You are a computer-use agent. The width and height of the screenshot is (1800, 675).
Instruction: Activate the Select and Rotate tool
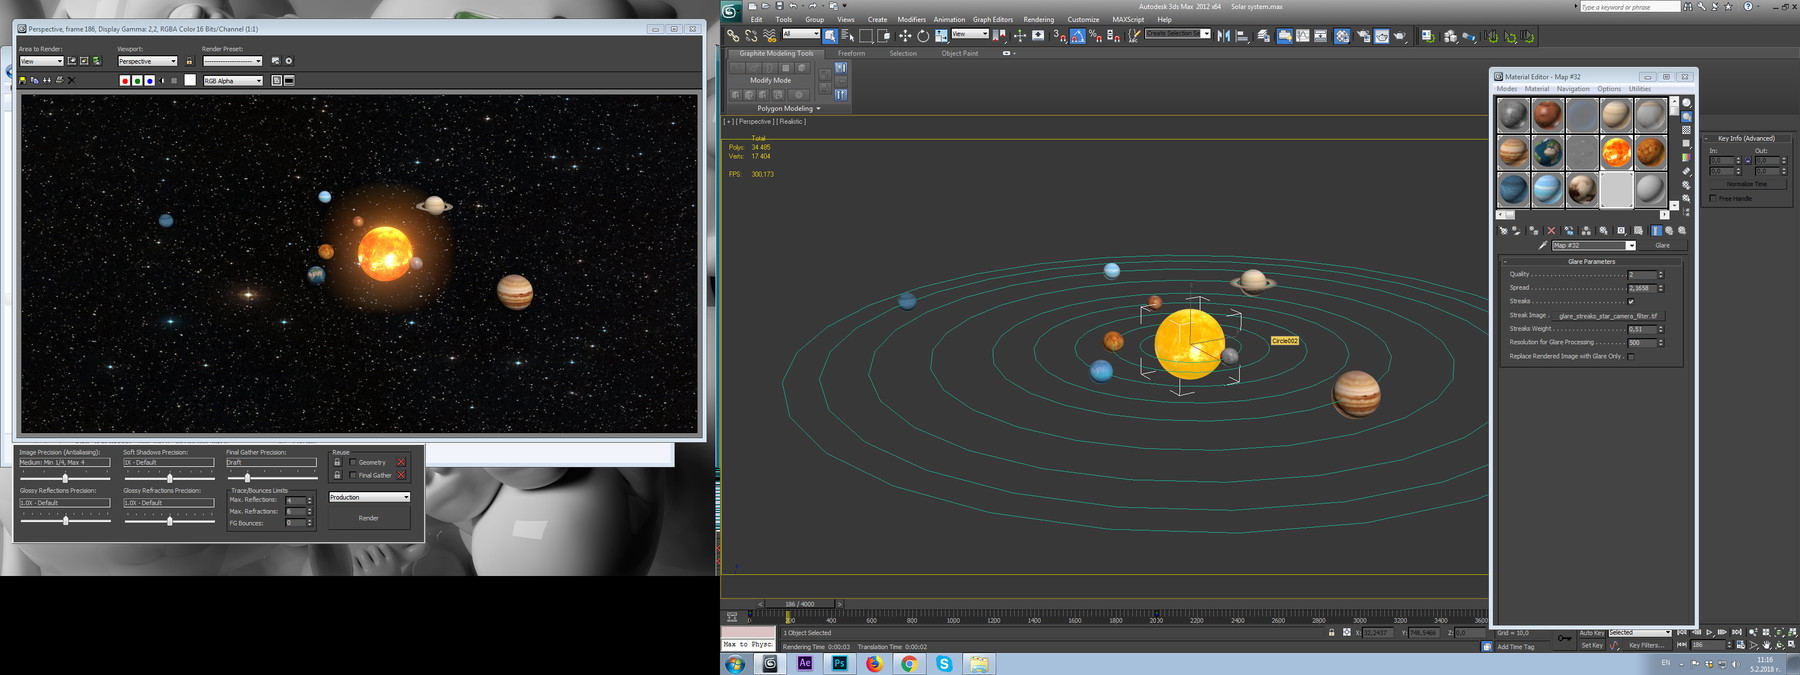923,36
